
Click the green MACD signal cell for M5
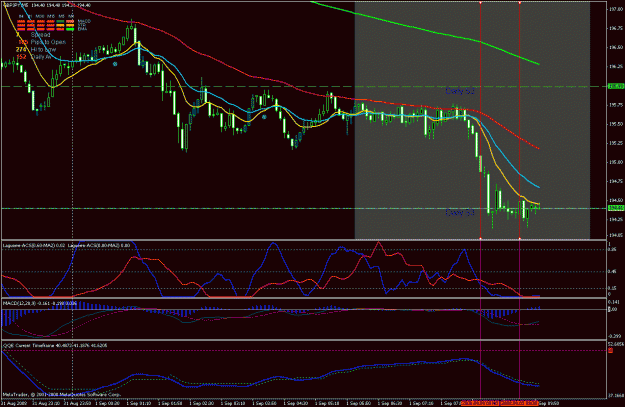[60, 21]
